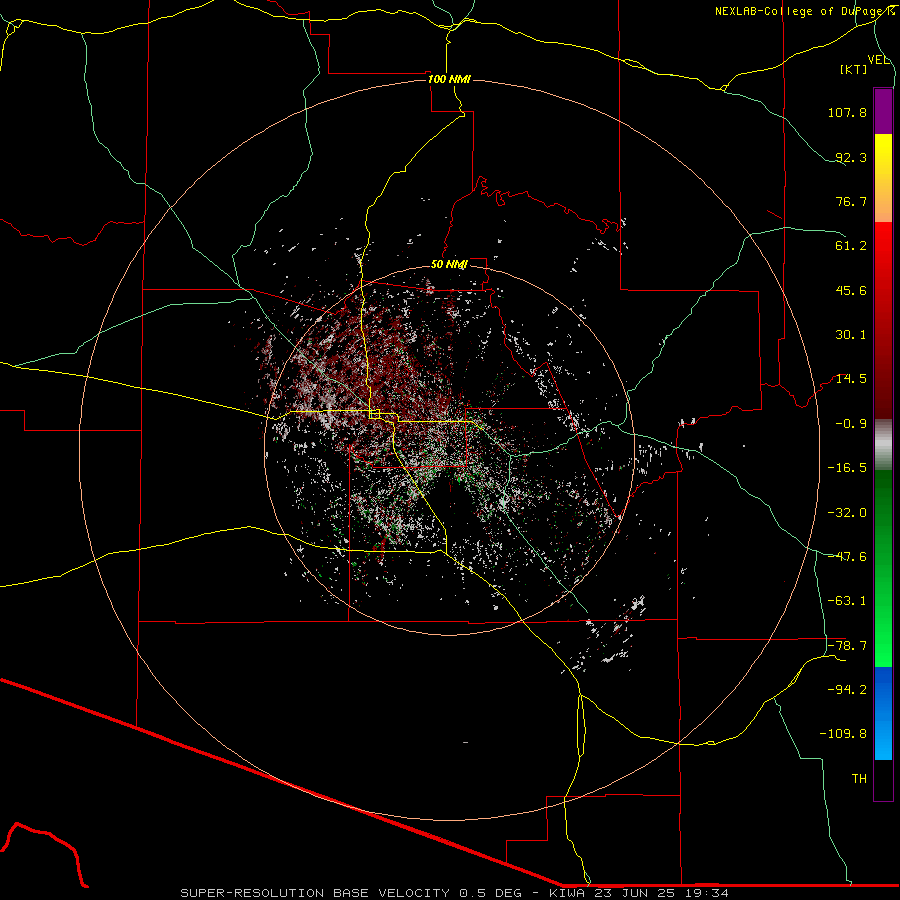Click the 45.6 value on velocity scale
This screenshot has height=900, width=900.
[851, 290]
